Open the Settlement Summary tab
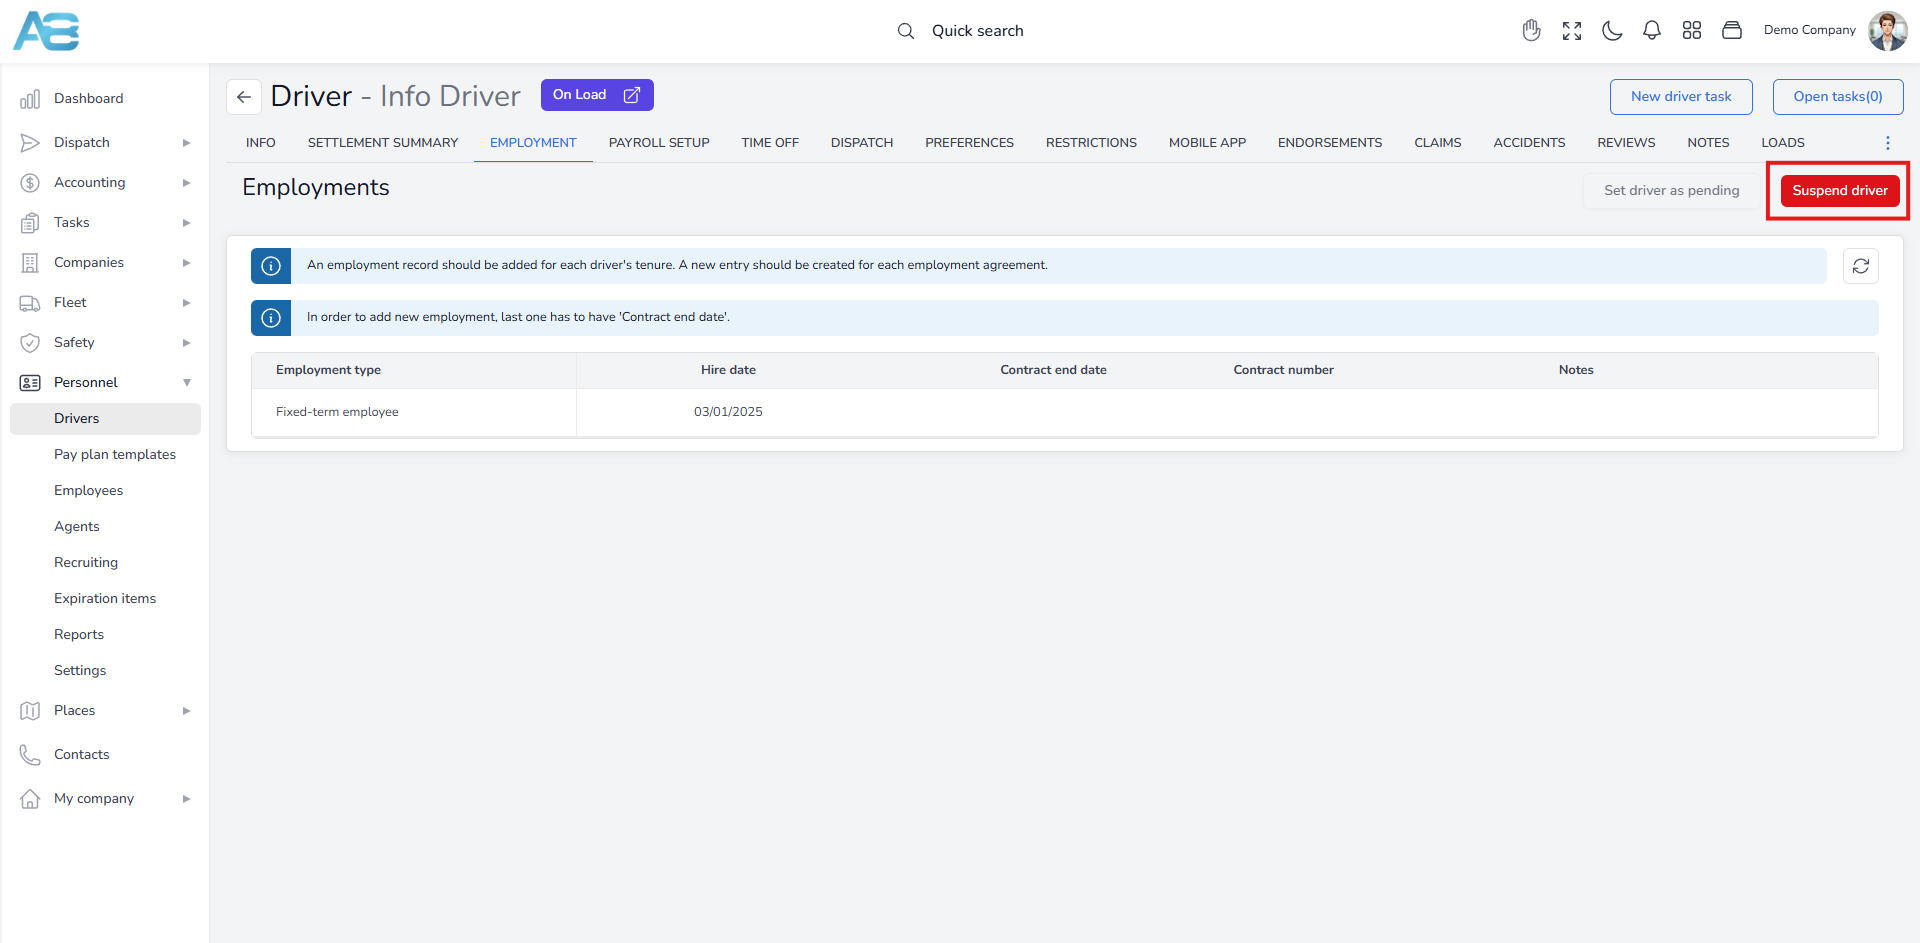This screenshot has width=1920, height=943. [382, 143]
